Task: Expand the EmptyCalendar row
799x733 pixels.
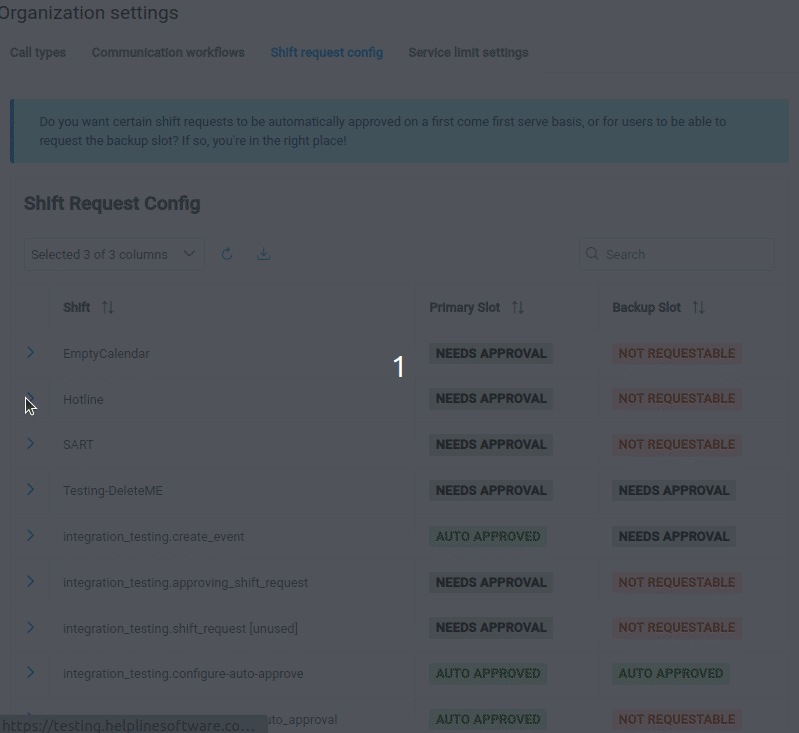Action: (31, 352)
